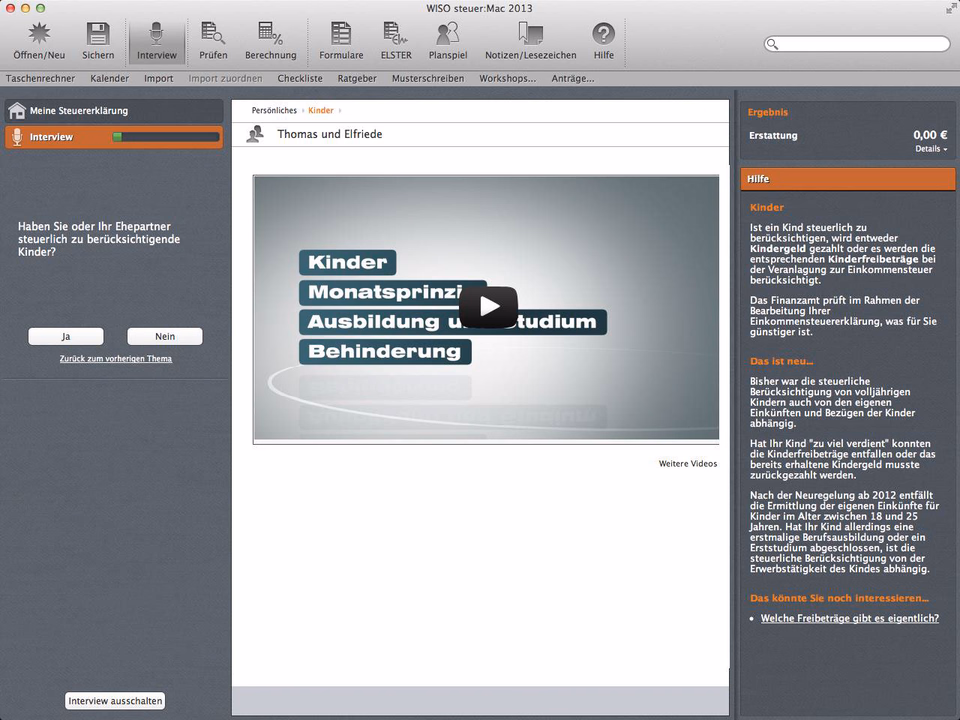Play the Kinder video
The height and width of the screenshot is (720, 960).
pos(488,306)
